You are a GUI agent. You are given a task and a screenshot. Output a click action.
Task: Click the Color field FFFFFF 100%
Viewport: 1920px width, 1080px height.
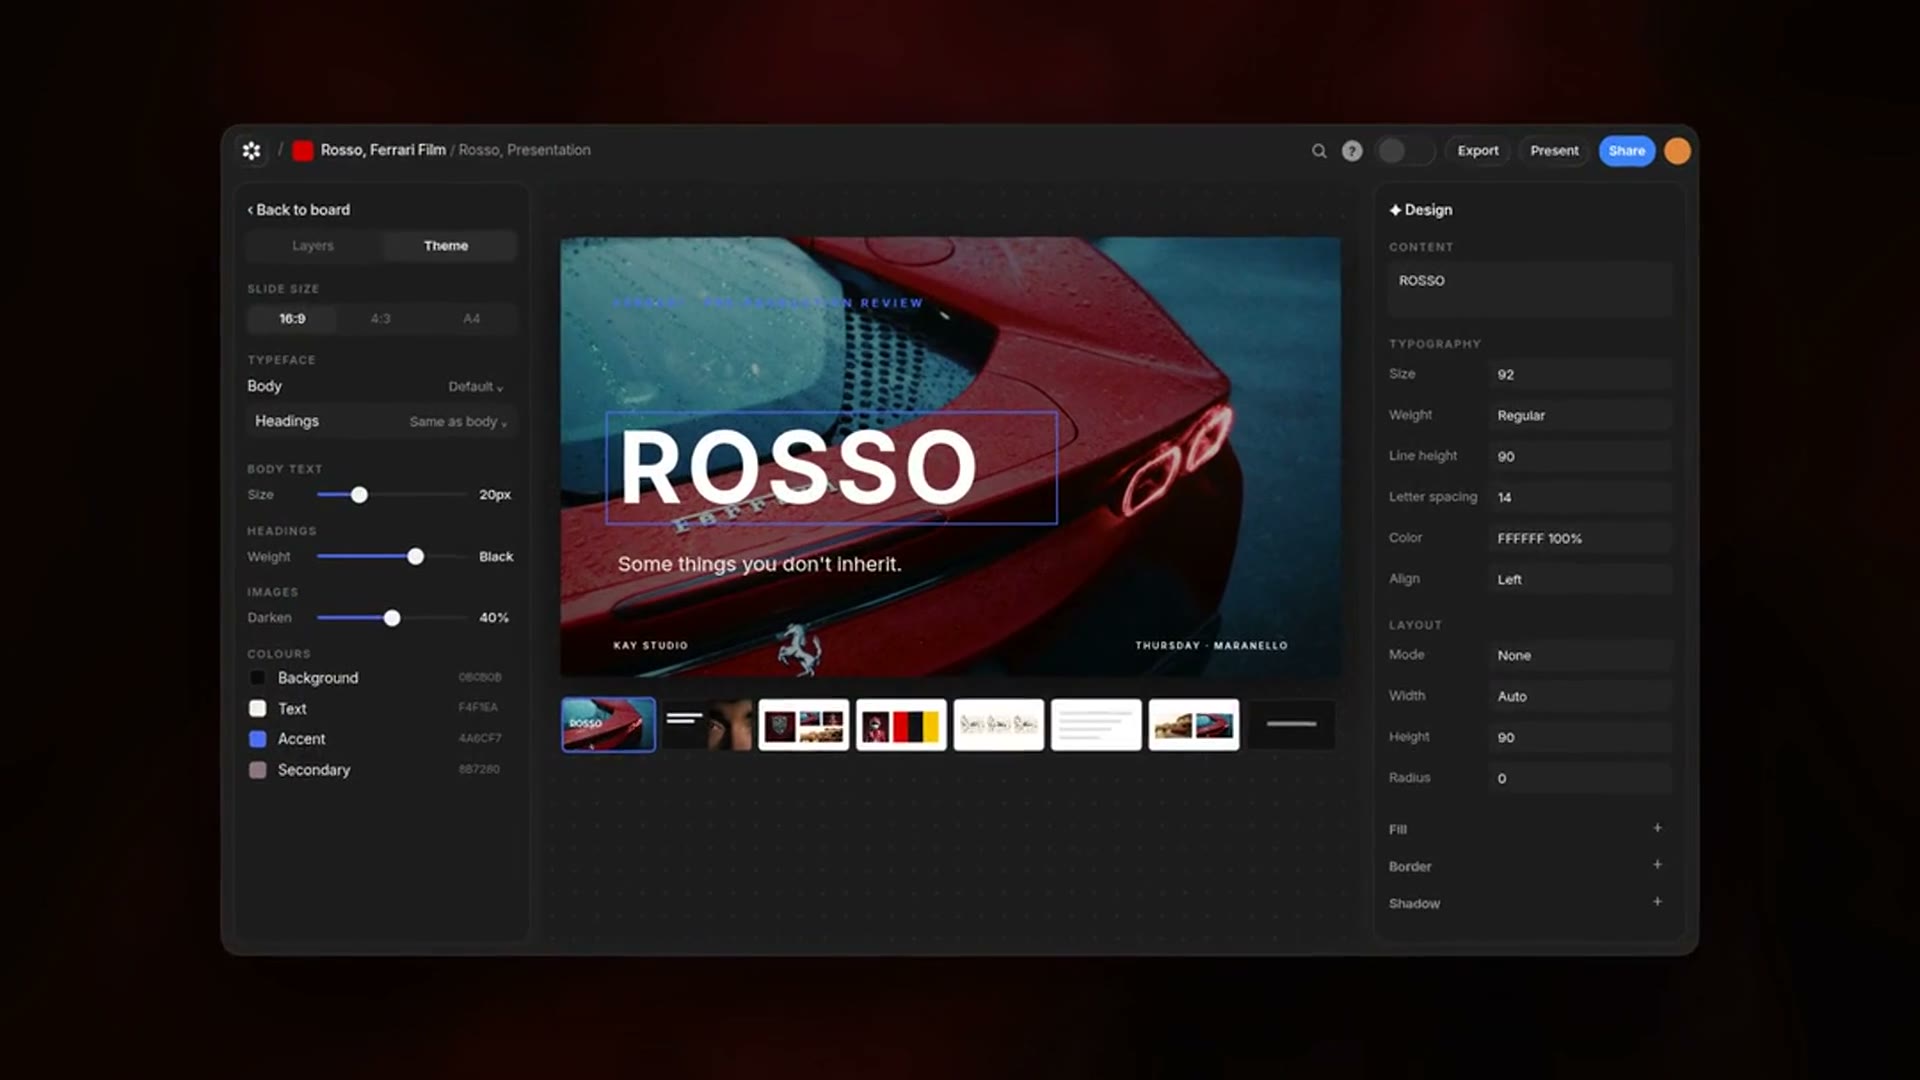(1580, 538)
